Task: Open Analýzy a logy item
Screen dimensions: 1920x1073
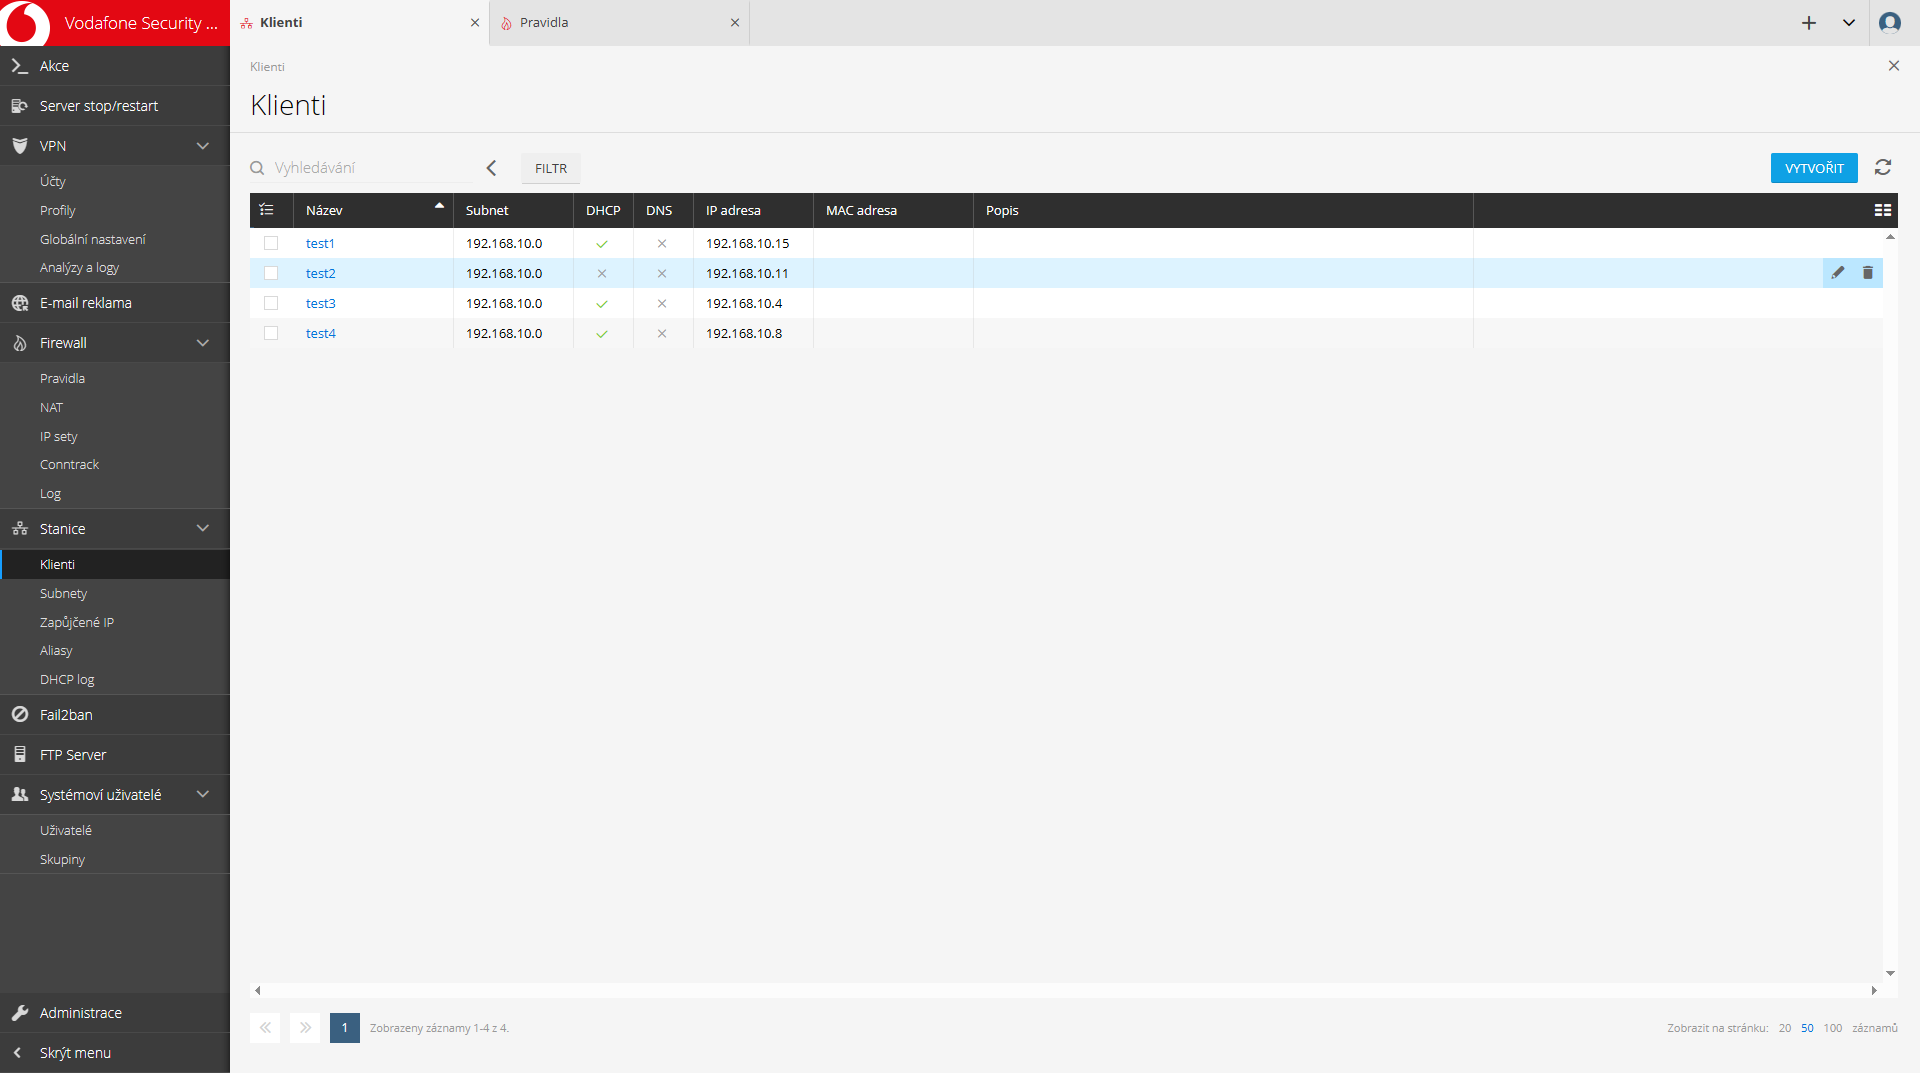Action: (79, 267)
